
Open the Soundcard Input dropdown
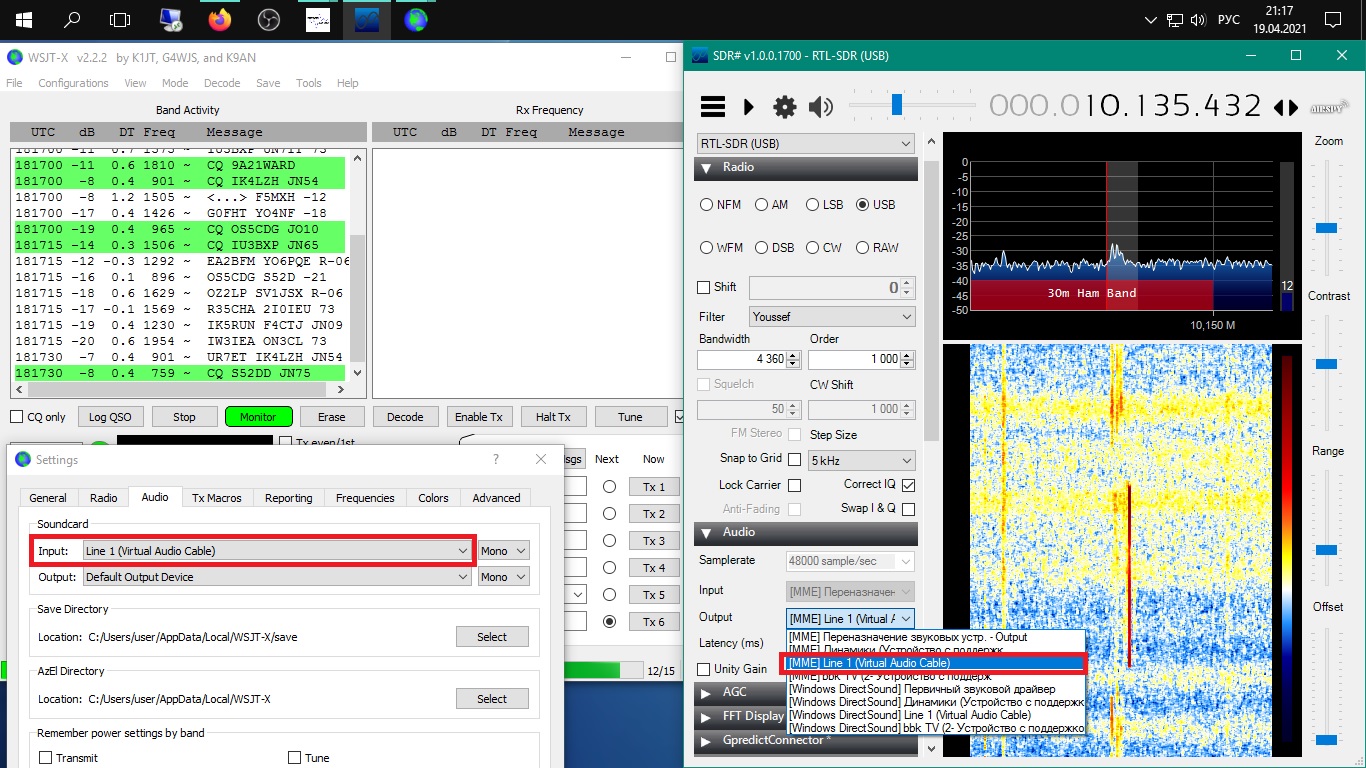[x=277, y=551]
